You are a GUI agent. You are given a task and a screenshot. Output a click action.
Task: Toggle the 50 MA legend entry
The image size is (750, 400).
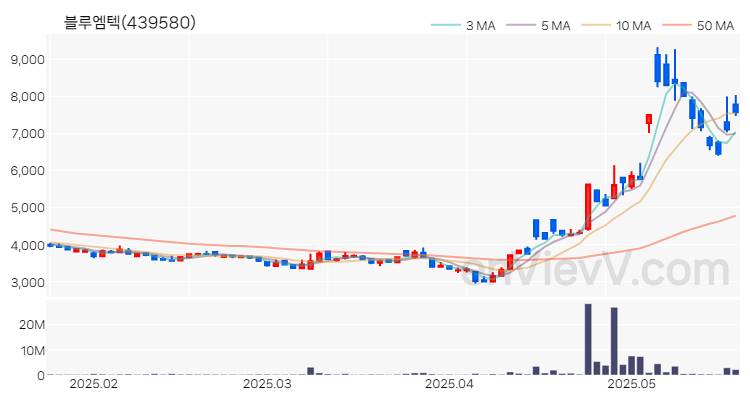pos(698,25)
